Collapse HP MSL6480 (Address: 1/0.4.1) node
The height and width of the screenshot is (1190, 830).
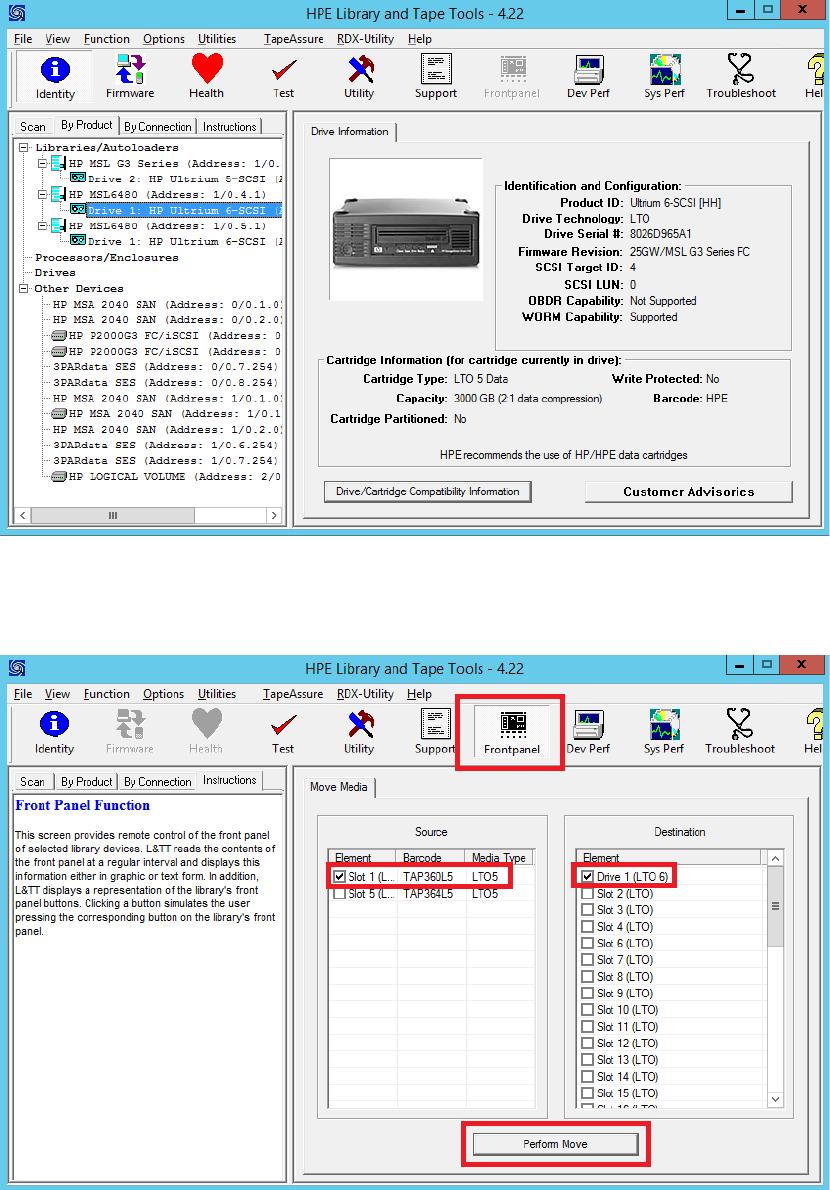43,194
